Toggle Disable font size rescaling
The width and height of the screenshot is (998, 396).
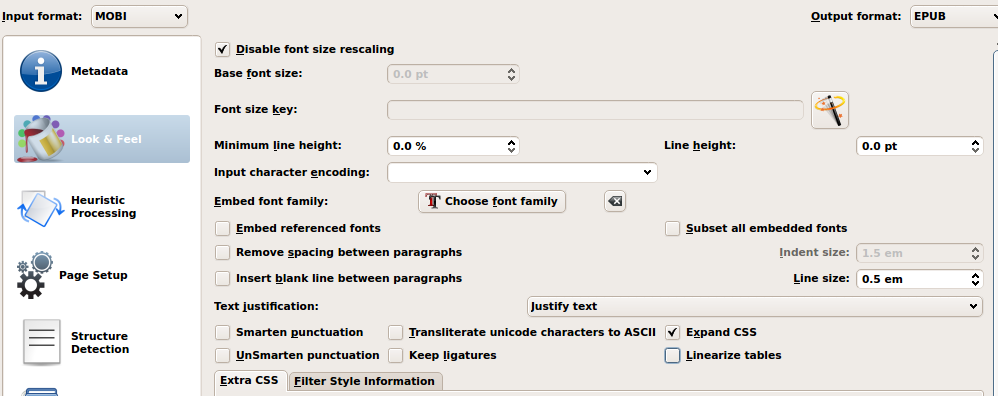tap(222, 50)
